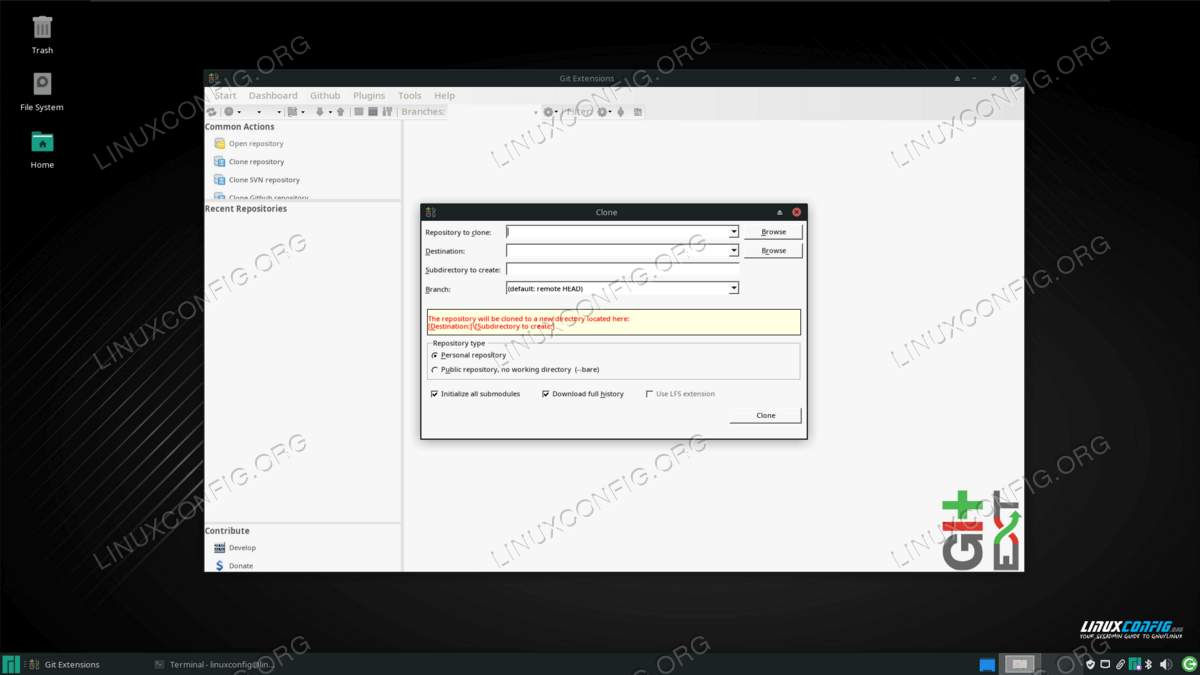Expand the Destination dropdown arrow

tap(734, 251)
